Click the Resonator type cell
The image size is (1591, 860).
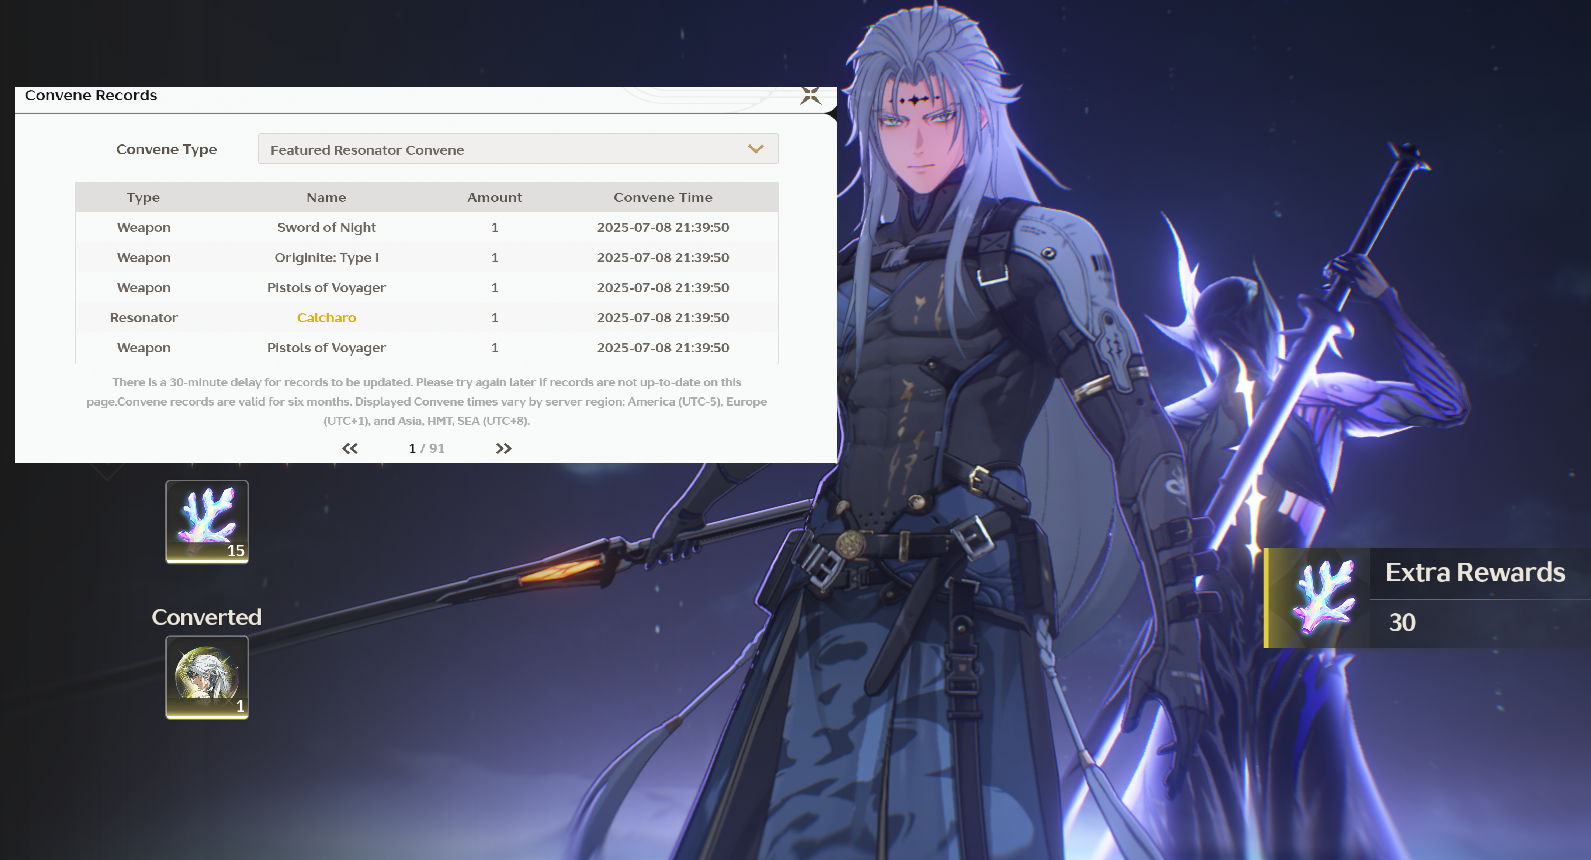point(144,317)
